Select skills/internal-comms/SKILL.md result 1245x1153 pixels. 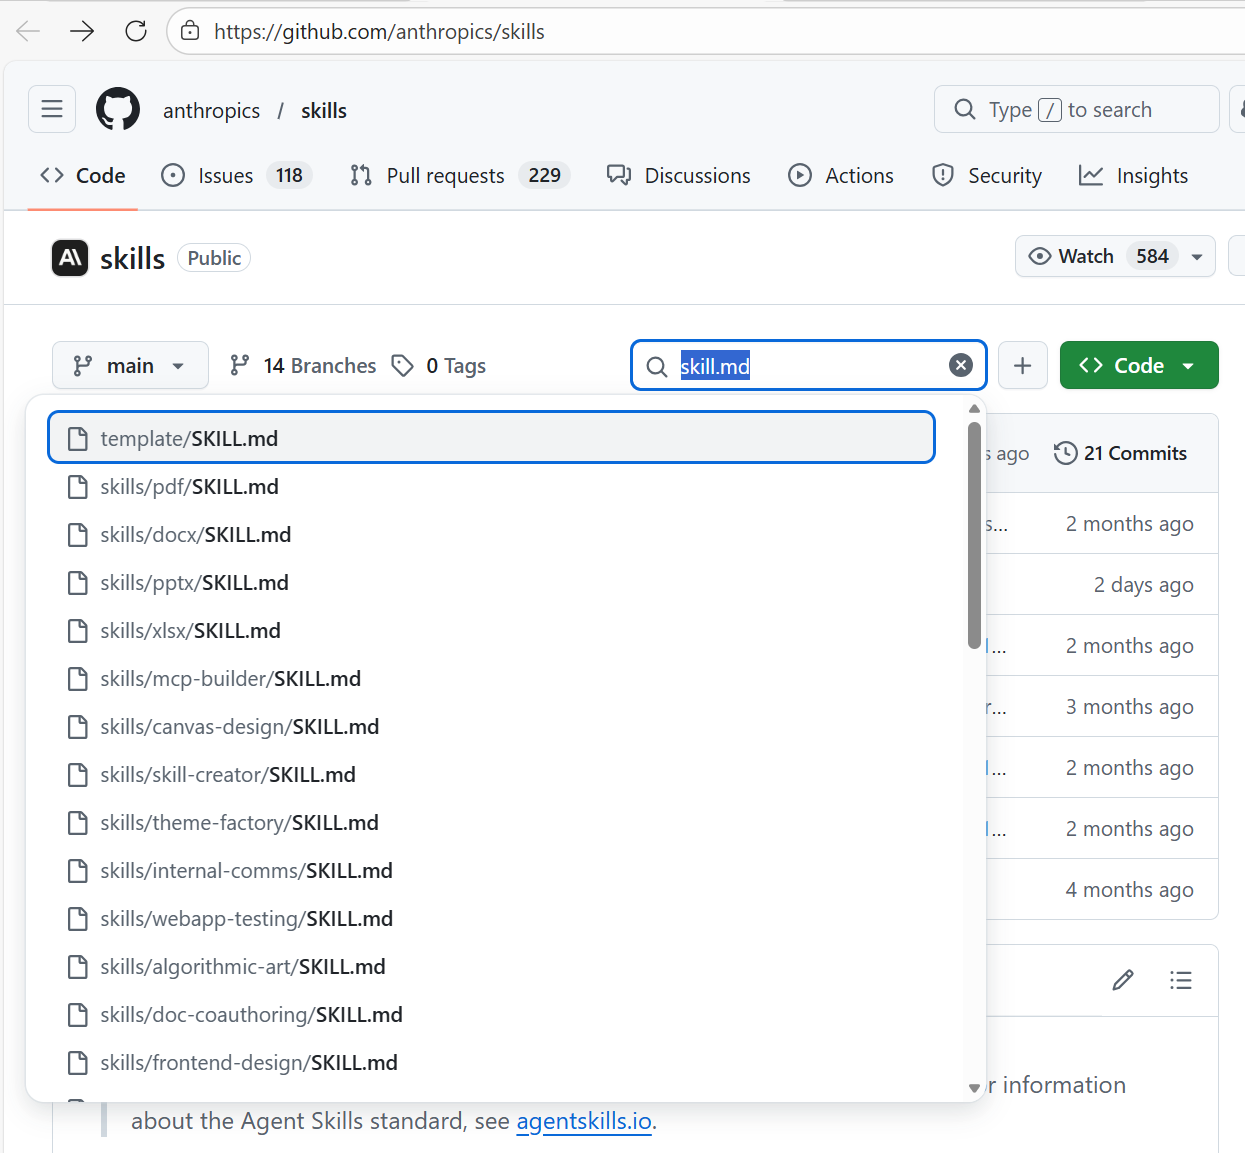pos(491,870)
